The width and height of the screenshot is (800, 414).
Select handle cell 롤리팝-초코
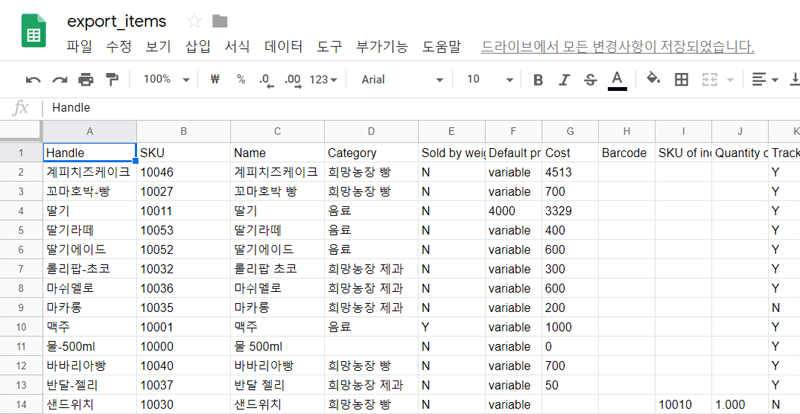click(x=90, y=269)
